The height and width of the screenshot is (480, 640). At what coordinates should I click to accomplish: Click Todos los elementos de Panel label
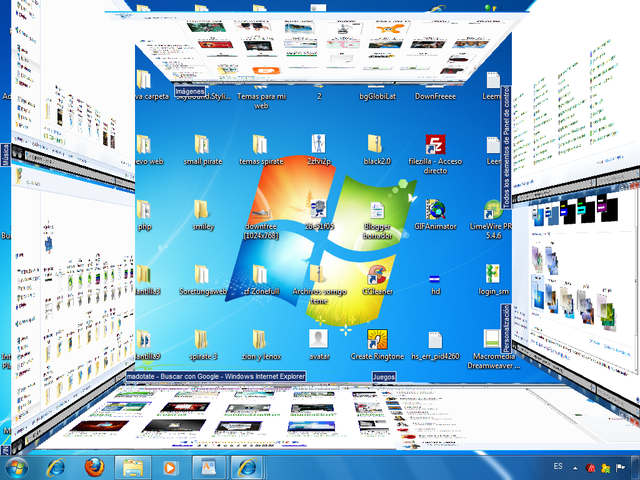pos(506,147)
